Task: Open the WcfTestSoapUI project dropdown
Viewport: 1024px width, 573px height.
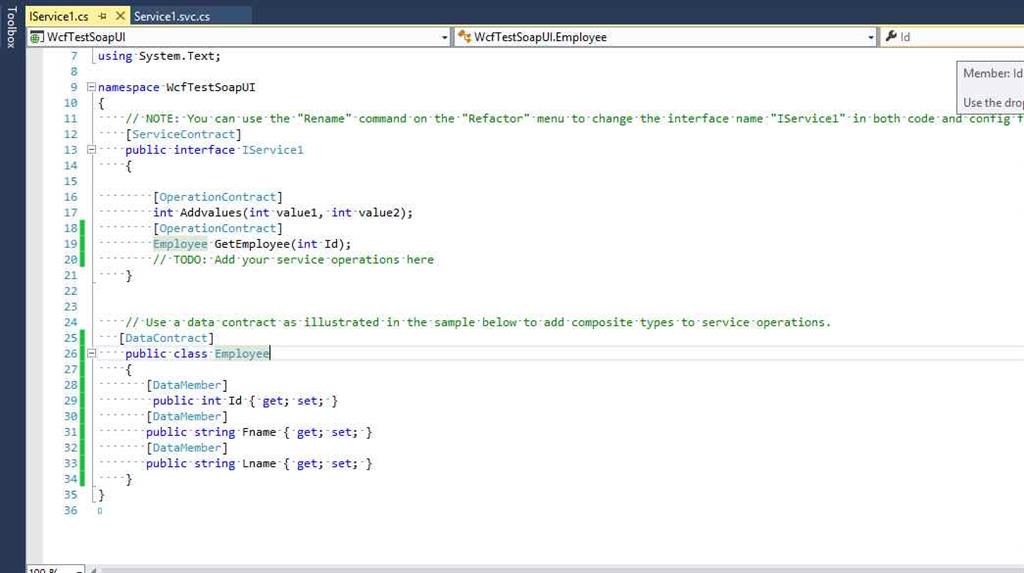Action: [x=444, y=37]
